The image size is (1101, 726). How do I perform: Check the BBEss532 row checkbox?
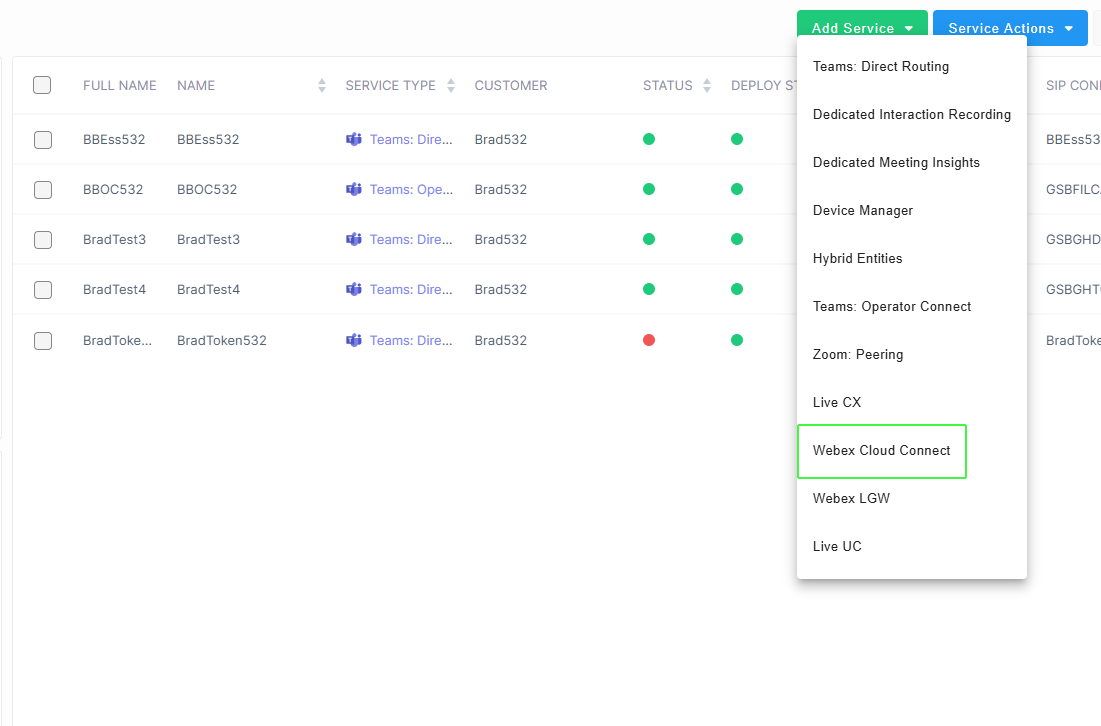[x=43, y=140]
